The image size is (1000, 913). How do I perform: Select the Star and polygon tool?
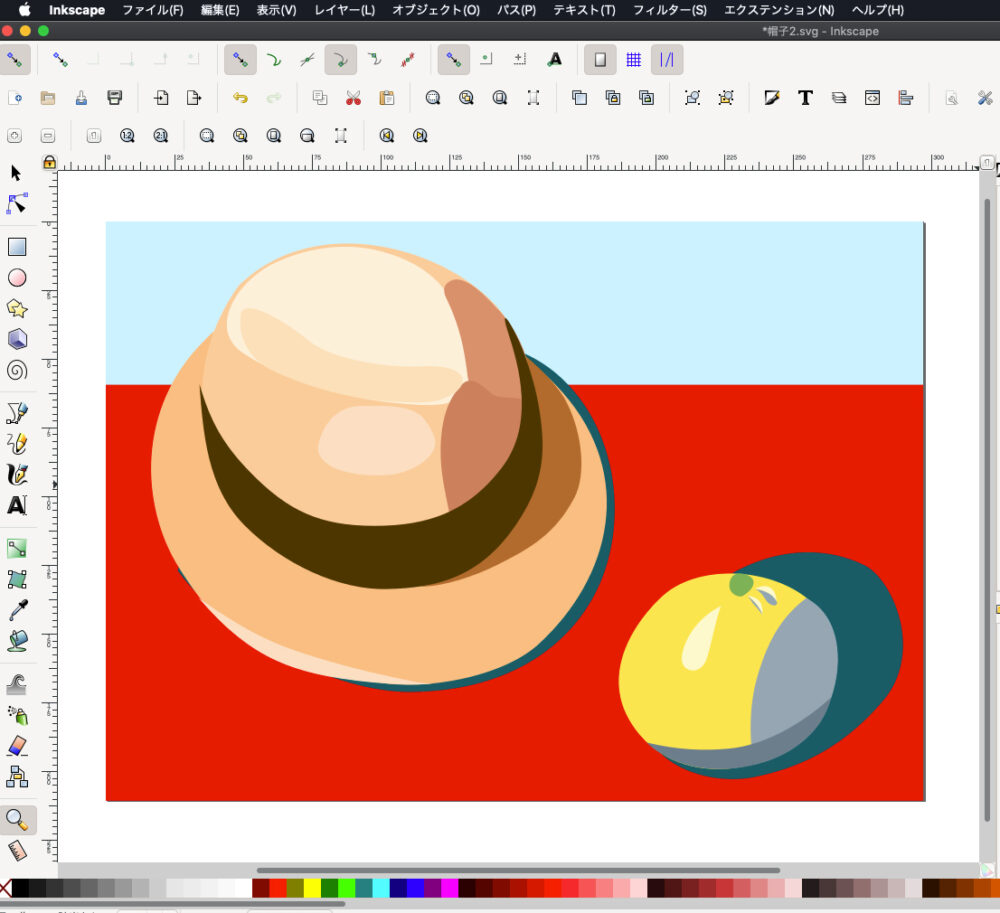17,309
